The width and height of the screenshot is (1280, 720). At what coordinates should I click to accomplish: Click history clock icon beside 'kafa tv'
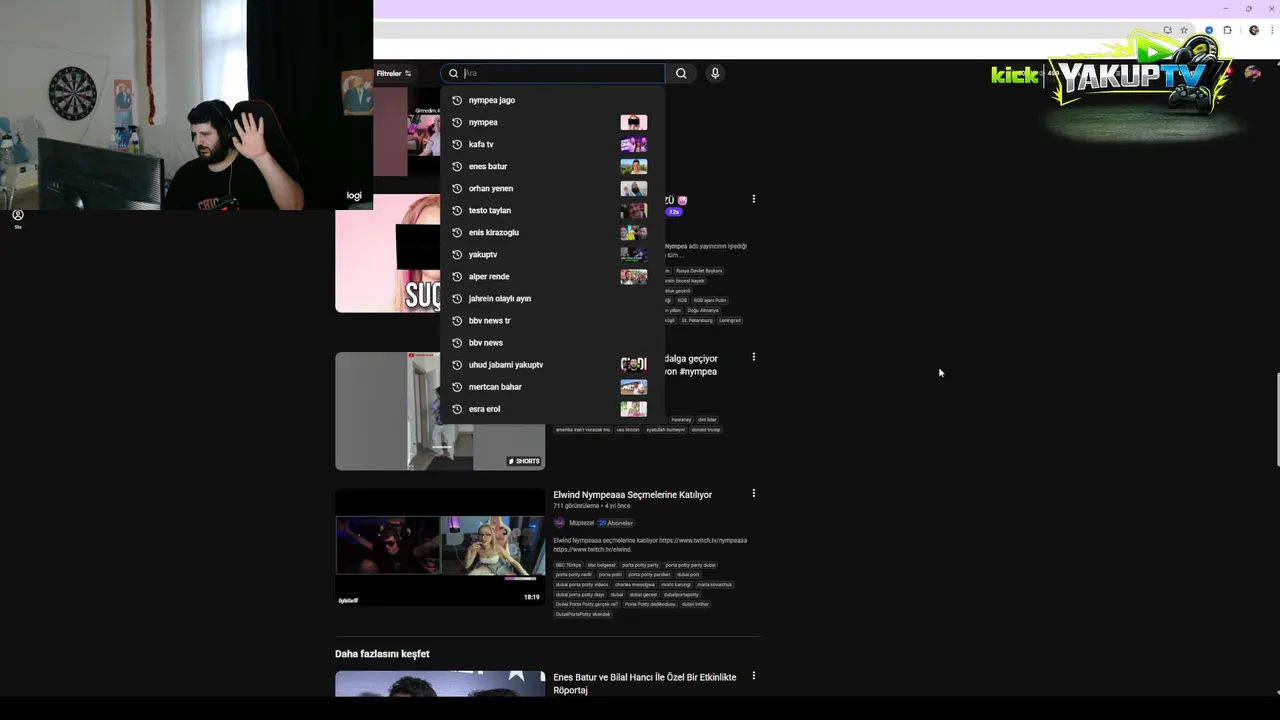click(457, 144)
